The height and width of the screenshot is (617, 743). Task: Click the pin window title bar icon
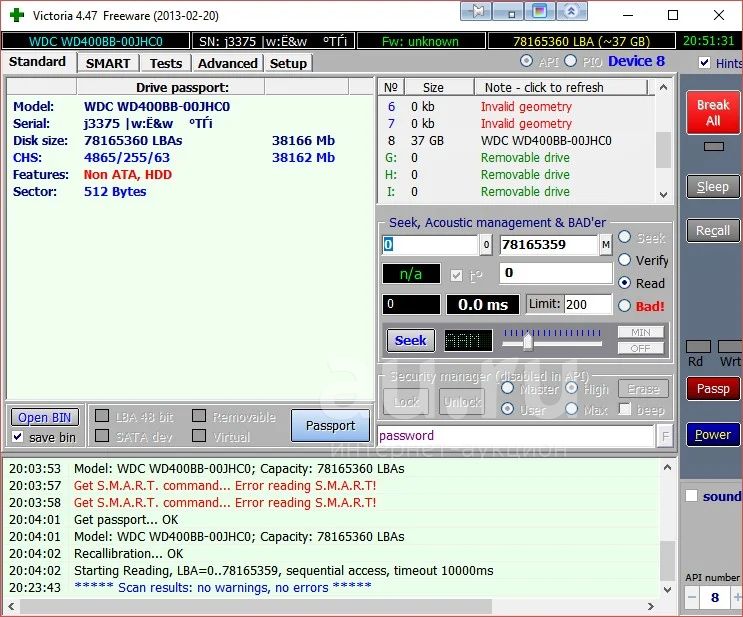pos(476,11)
